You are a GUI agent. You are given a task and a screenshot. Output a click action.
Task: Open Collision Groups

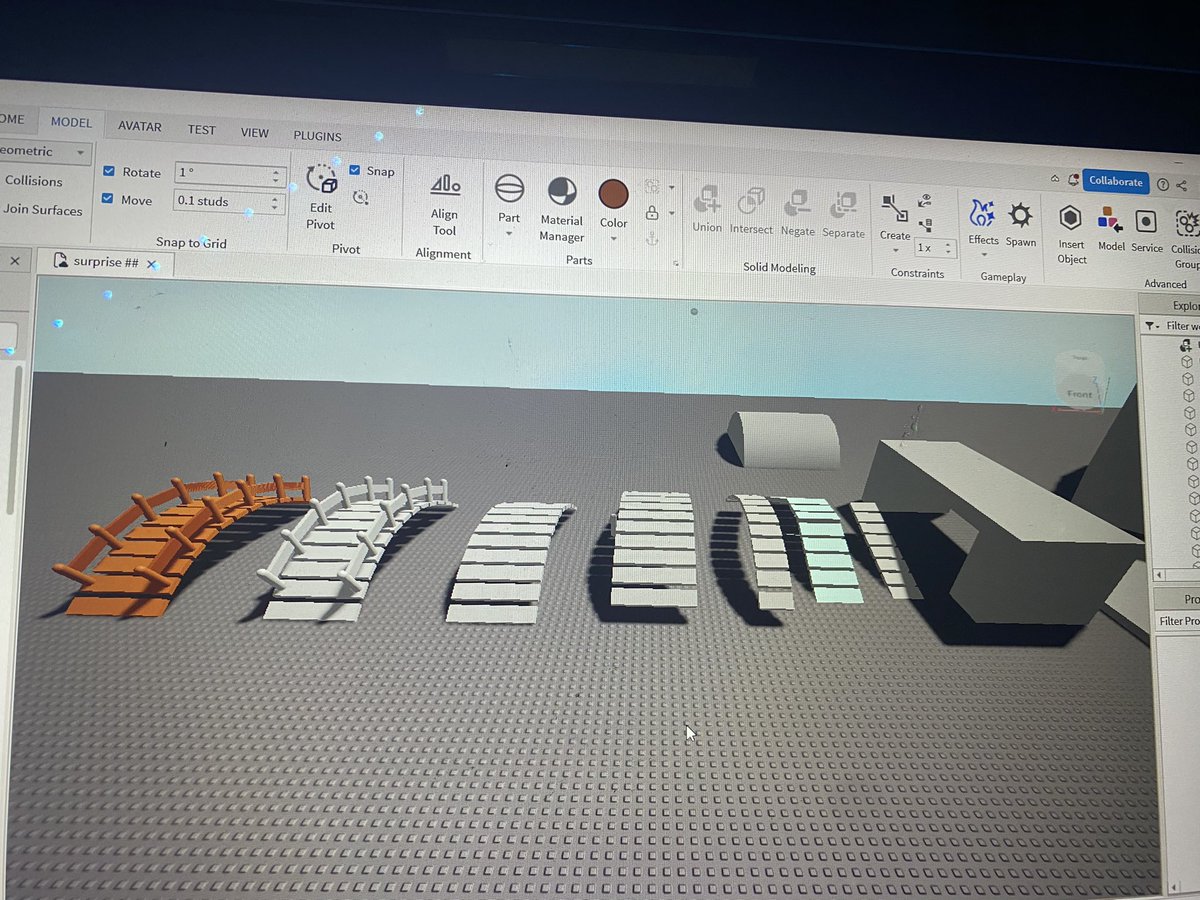click(x=1187, y=239)
